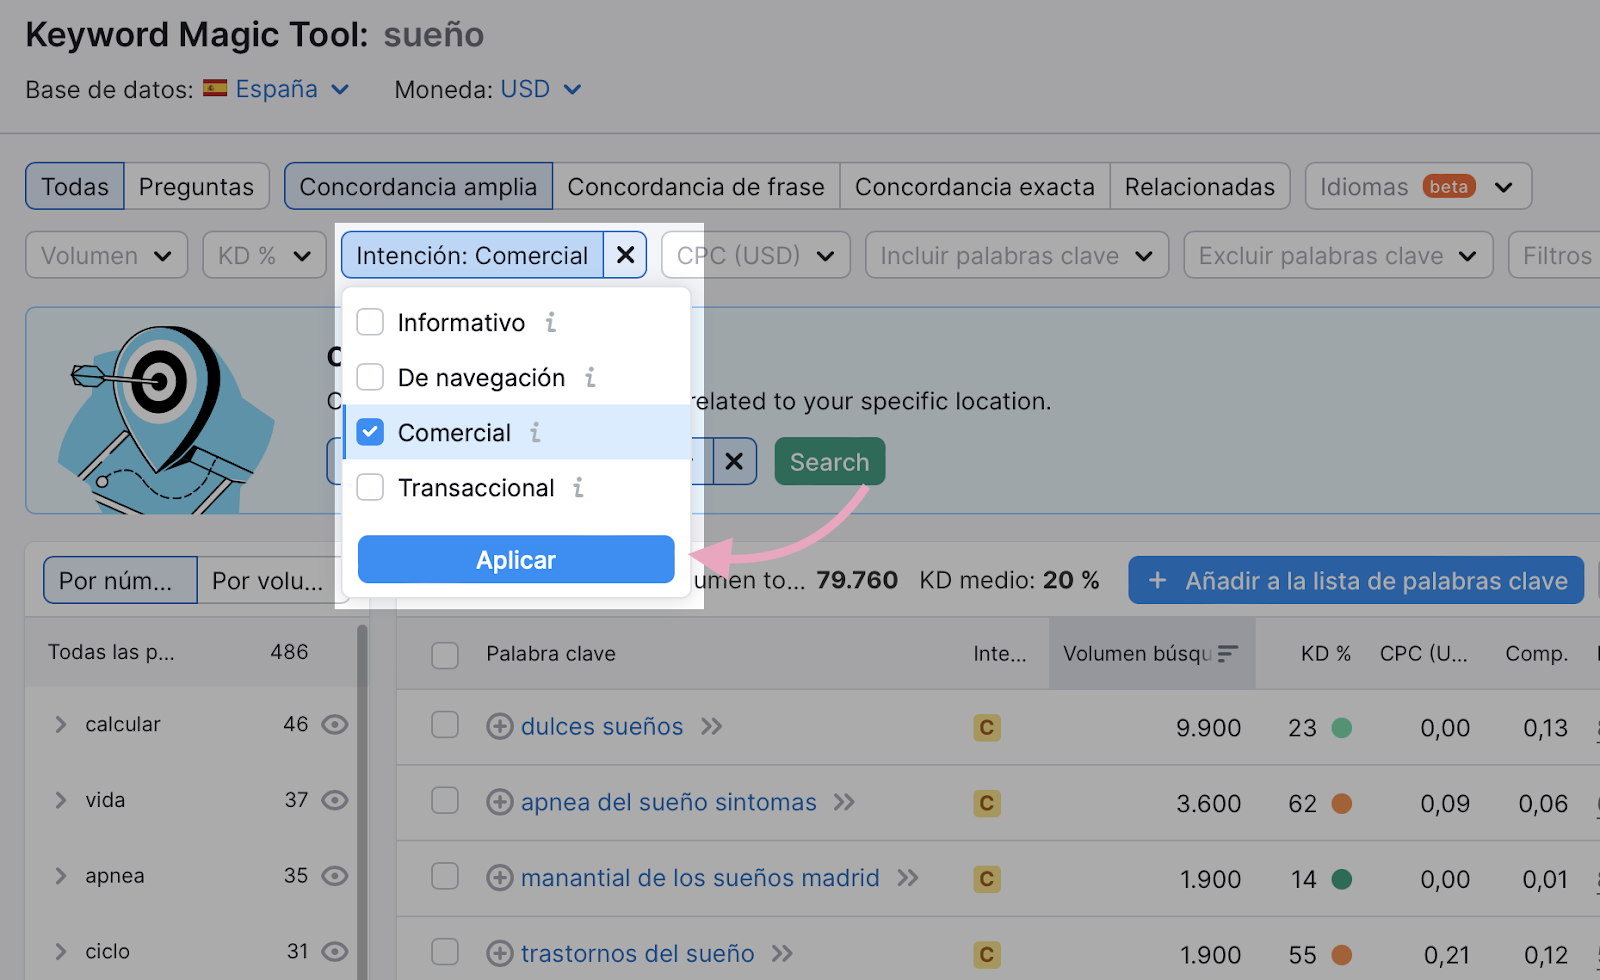Uncheck the Comercial checkbox
The image size is (1600, 980).
pos(370,432)
